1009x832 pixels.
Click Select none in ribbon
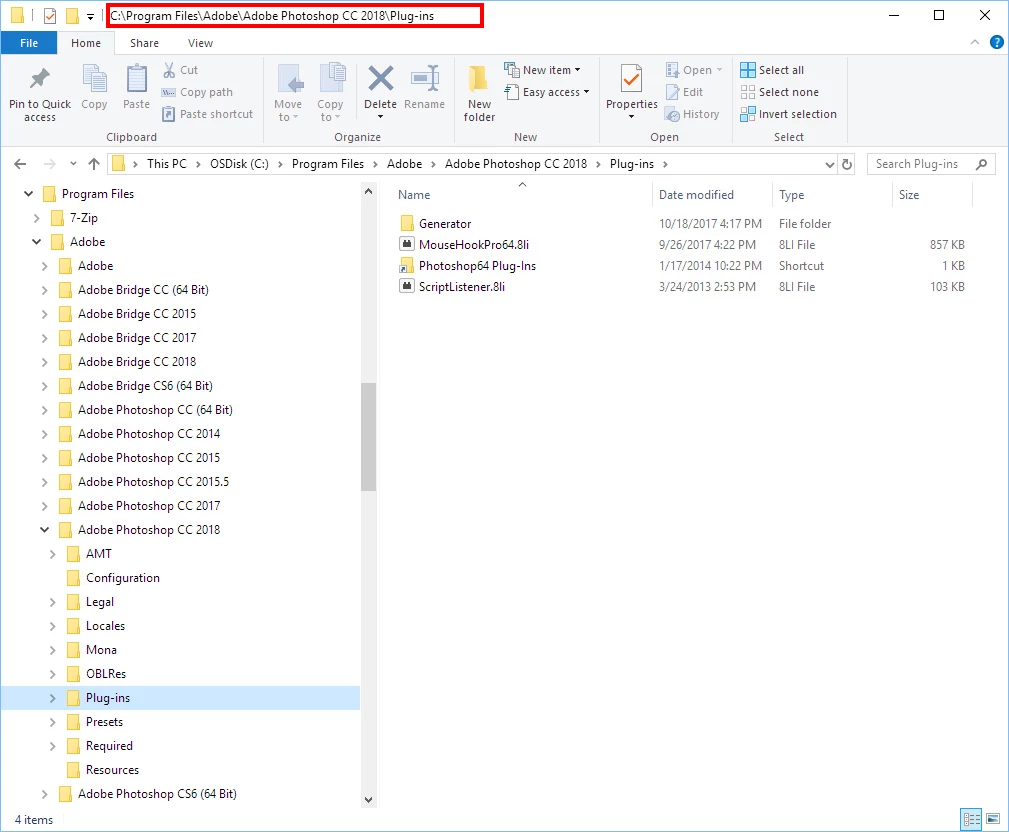click(779, 92)
